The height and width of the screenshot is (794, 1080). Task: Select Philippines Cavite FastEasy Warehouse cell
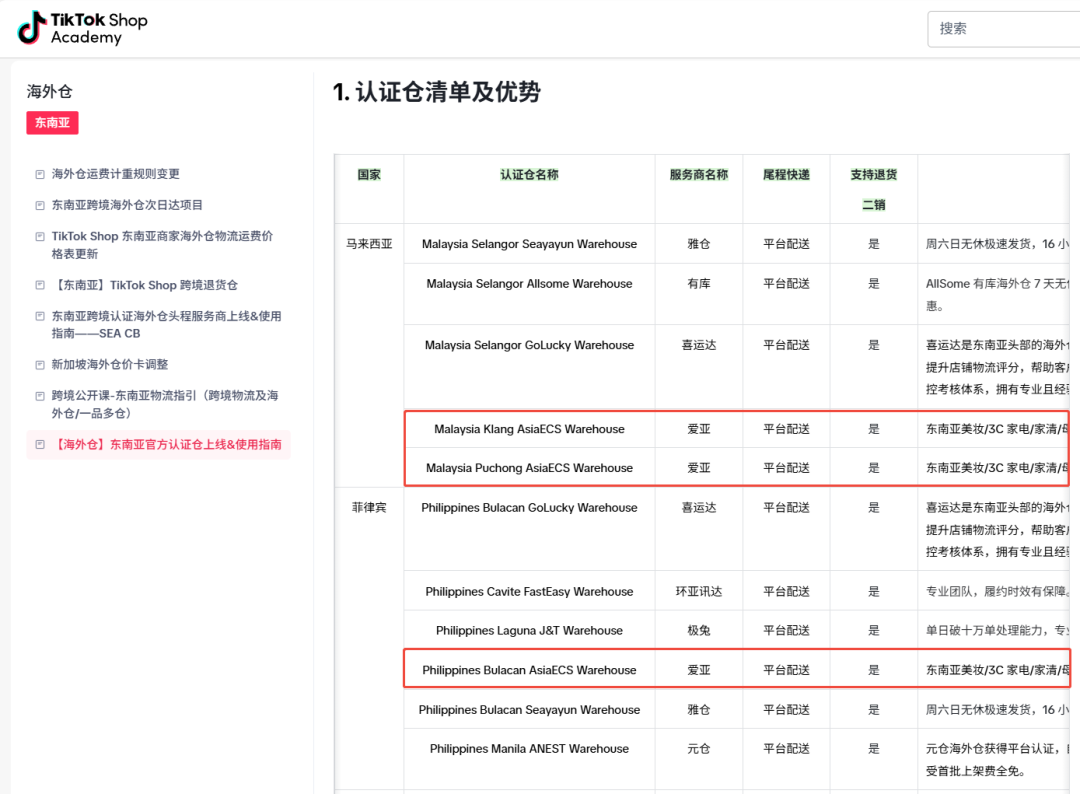[529, 592]
